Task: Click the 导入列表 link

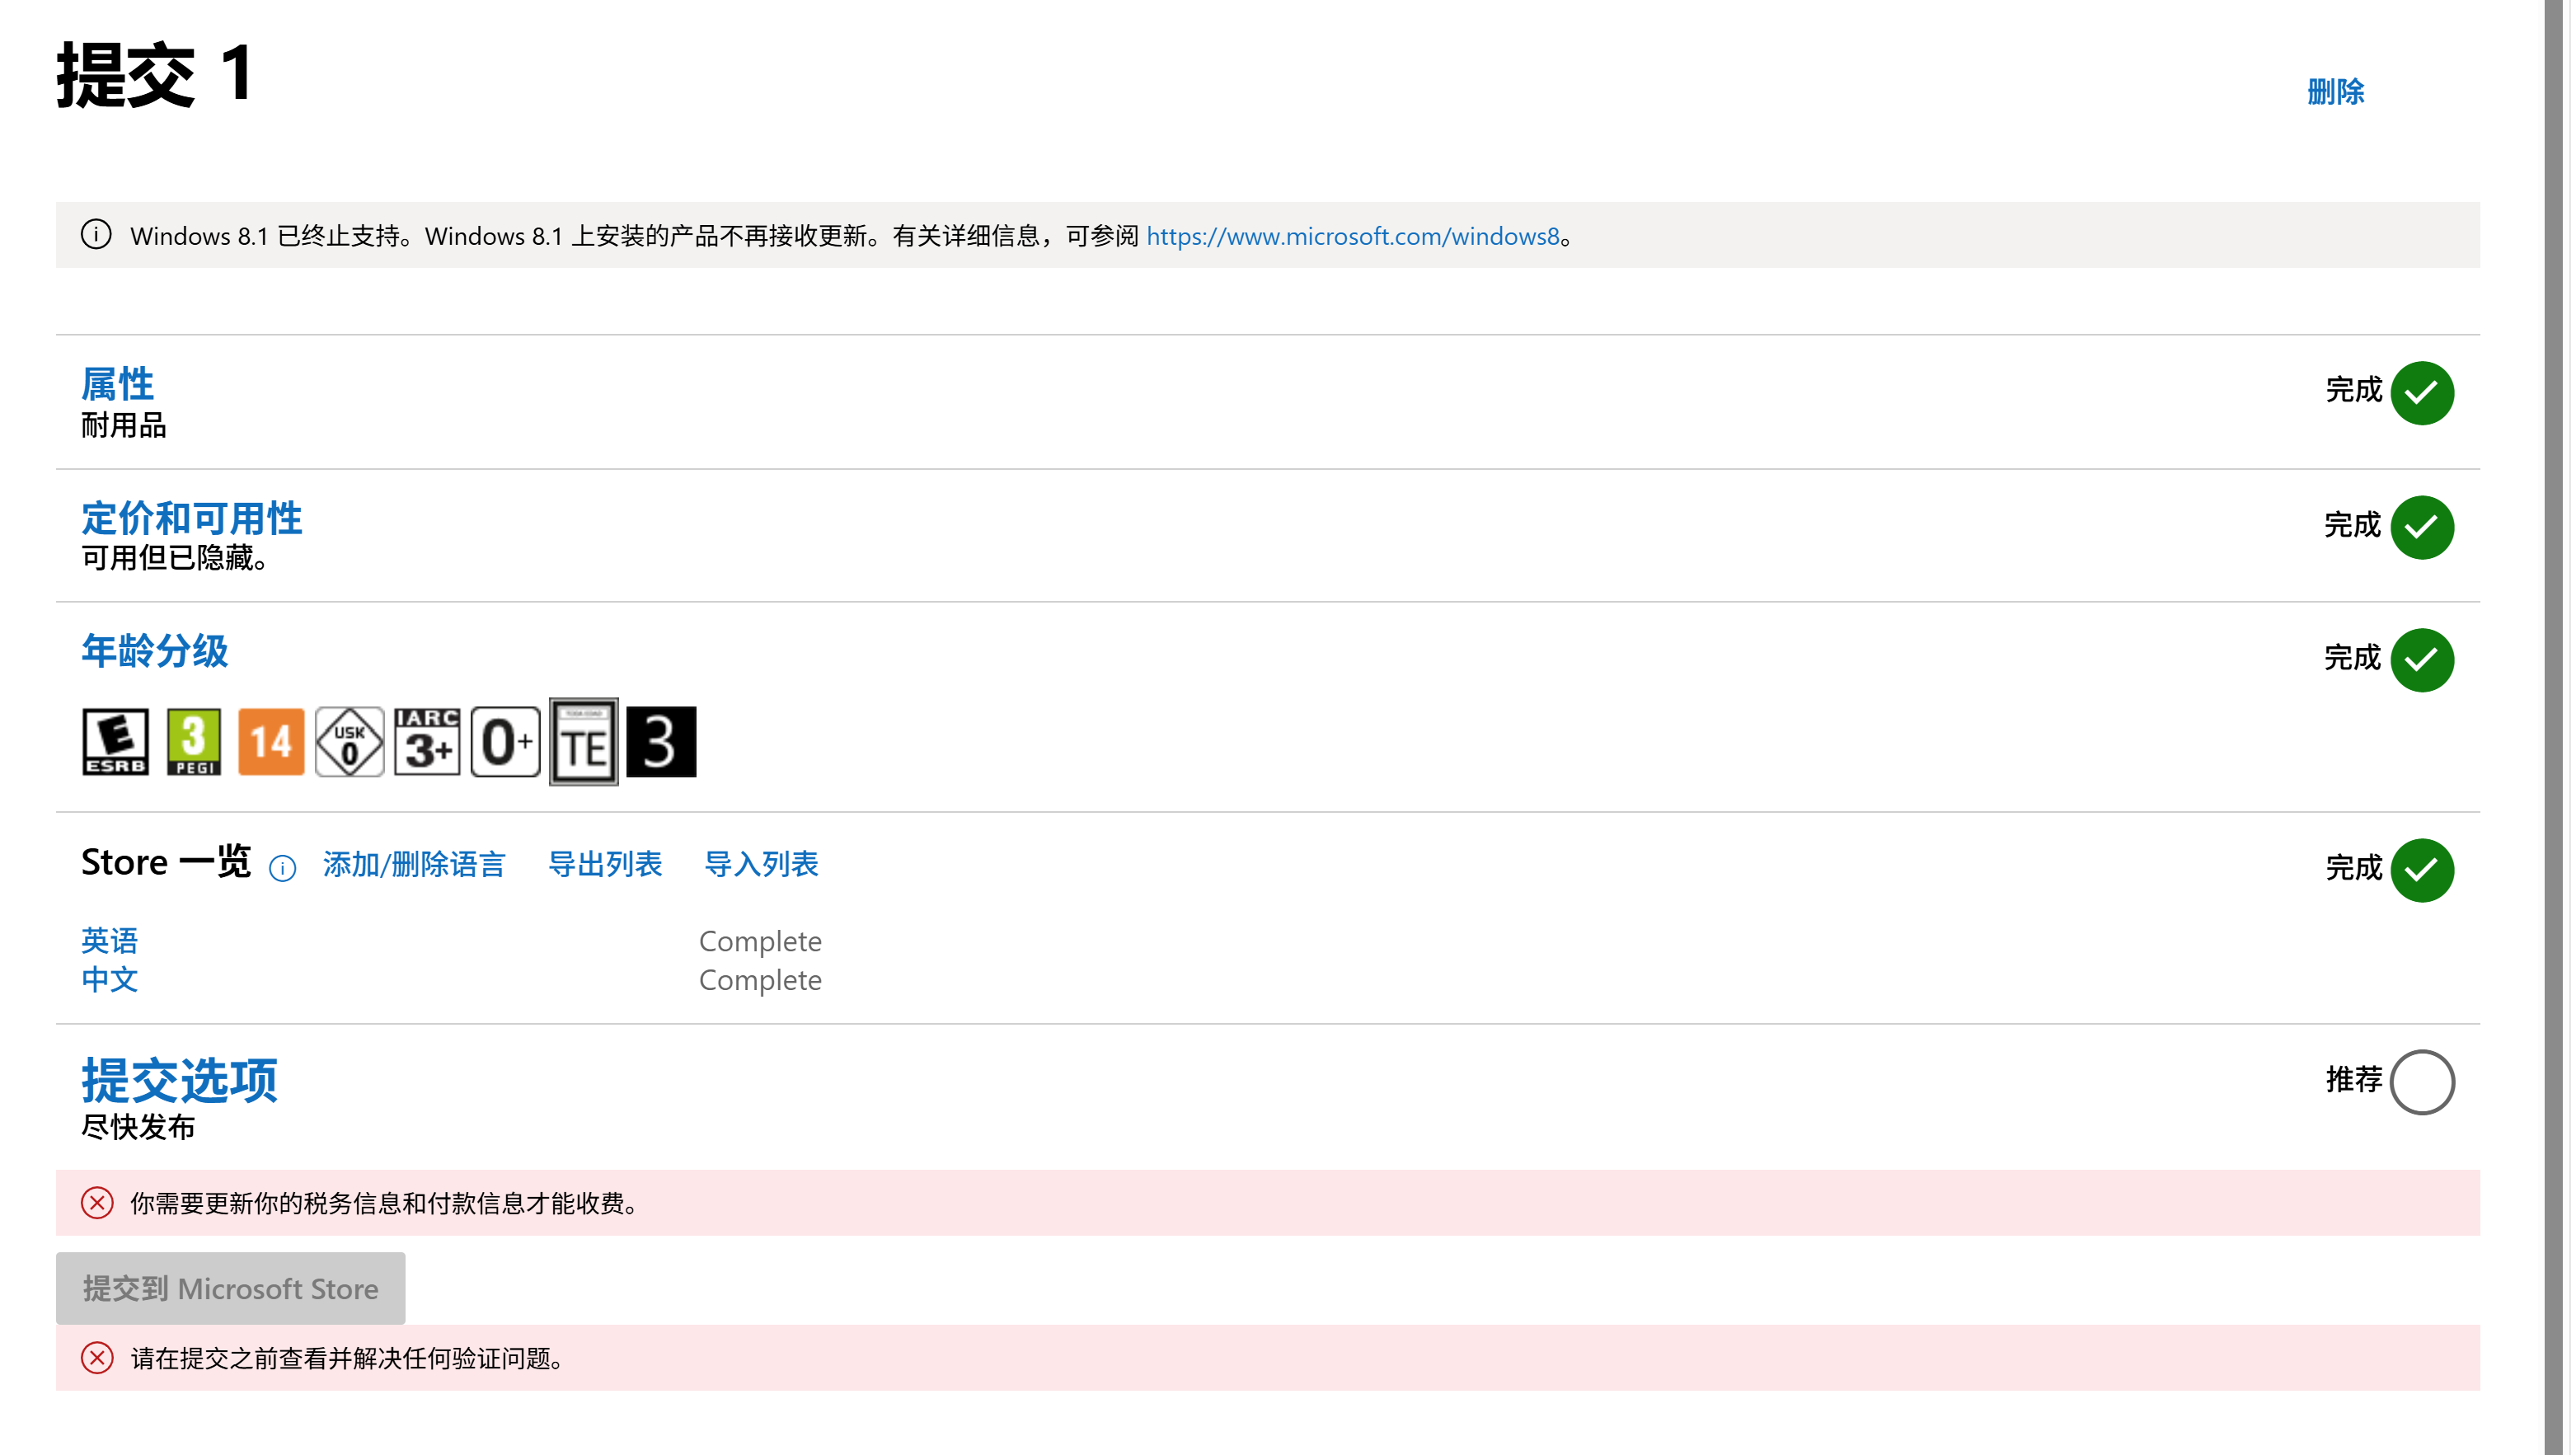Action: [761, 864]
